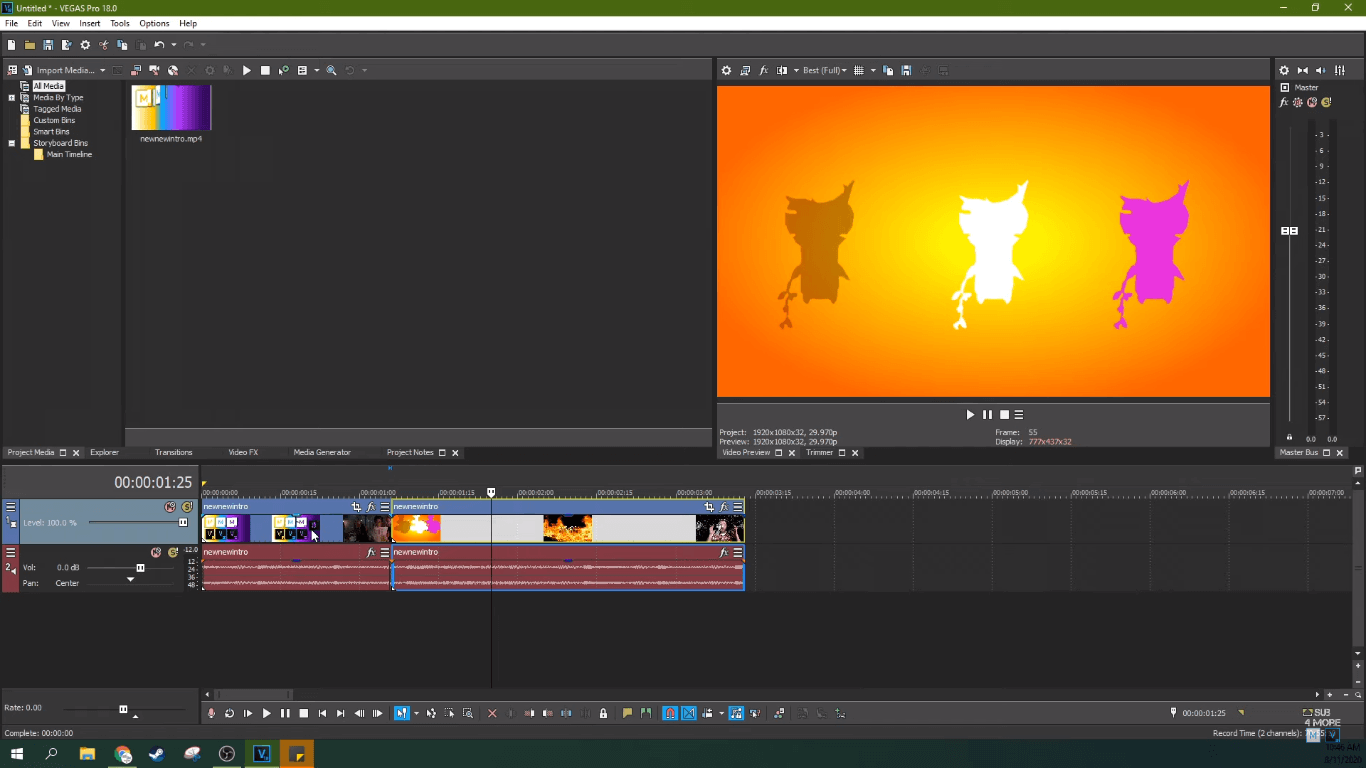Solo the audio track
This screenshot has height=768, width=1366.
172,553
